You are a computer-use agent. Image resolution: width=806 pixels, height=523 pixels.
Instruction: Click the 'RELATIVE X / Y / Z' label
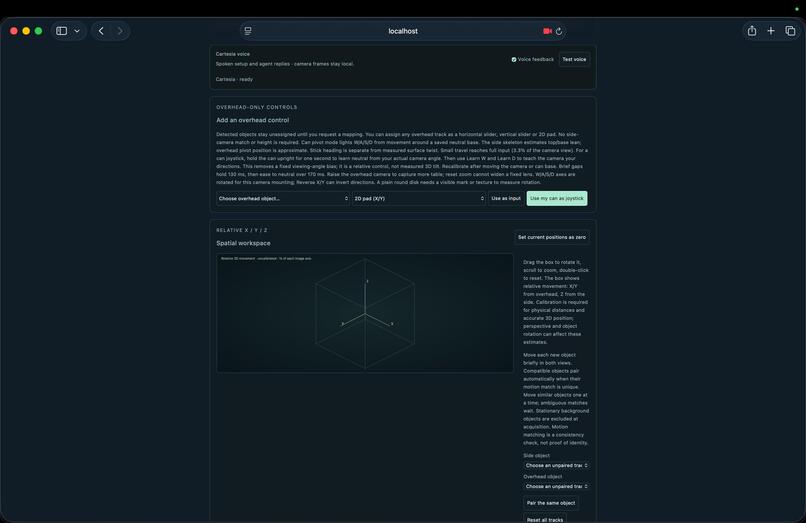coord(242,230)
